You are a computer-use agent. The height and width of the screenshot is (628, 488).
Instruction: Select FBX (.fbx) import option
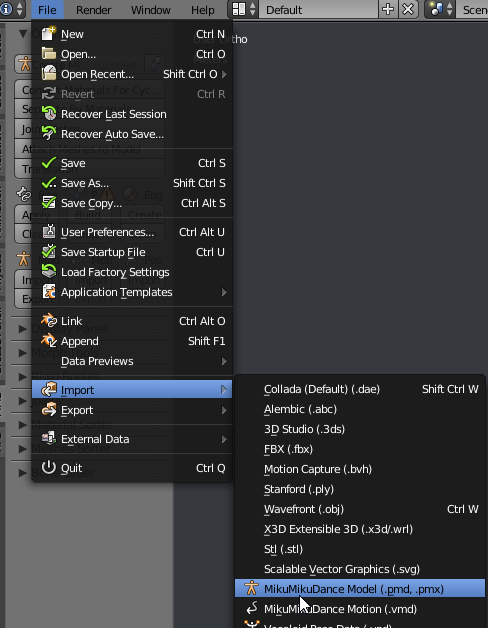pos(360,449)
